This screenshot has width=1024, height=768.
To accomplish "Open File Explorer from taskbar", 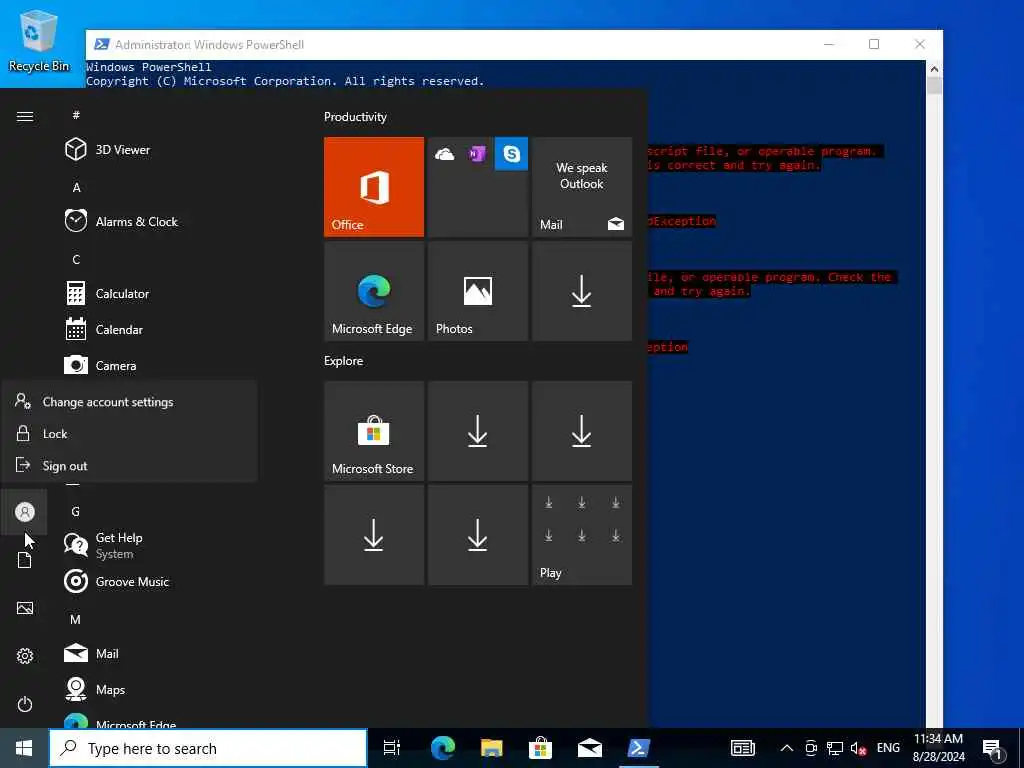I will coord(491,748).
